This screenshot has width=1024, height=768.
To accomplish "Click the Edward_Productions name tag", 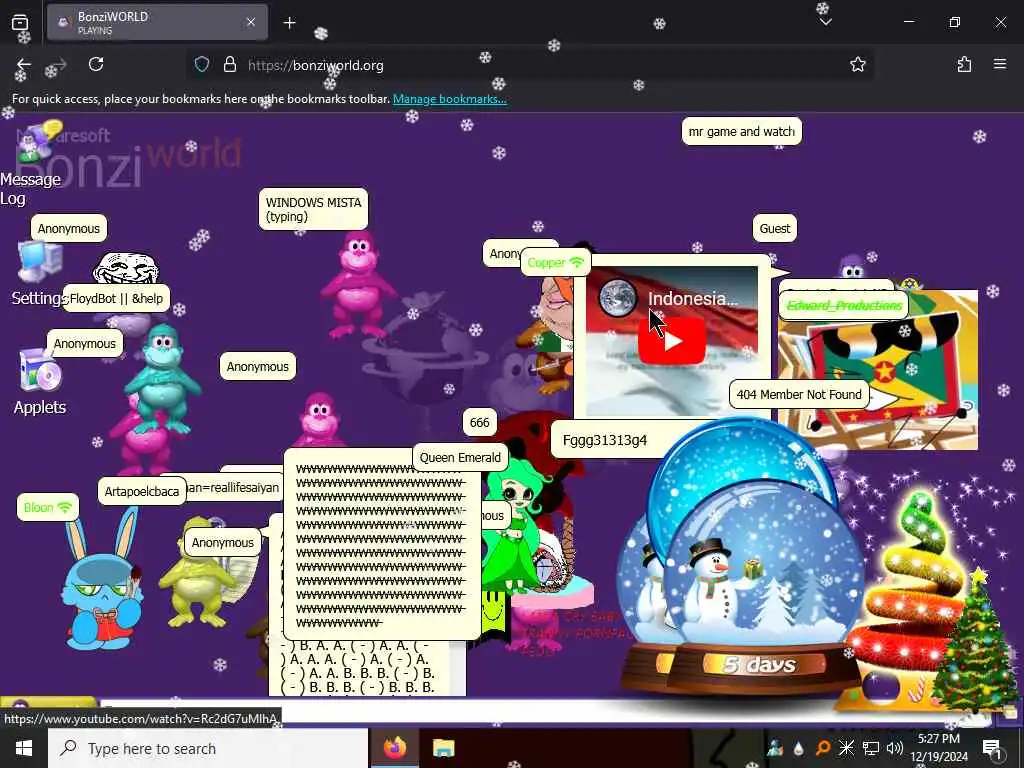I will pos(844,306).
